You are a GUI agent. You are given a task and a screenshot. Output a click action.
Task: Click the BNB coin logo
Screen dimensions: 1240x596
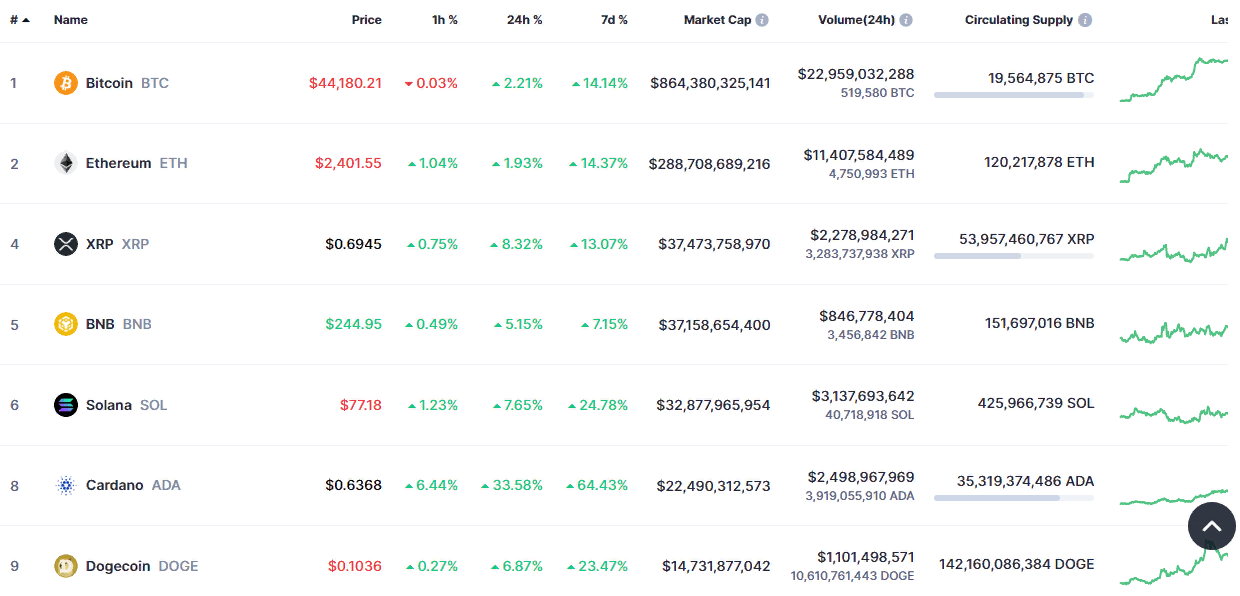click(66, 324)
